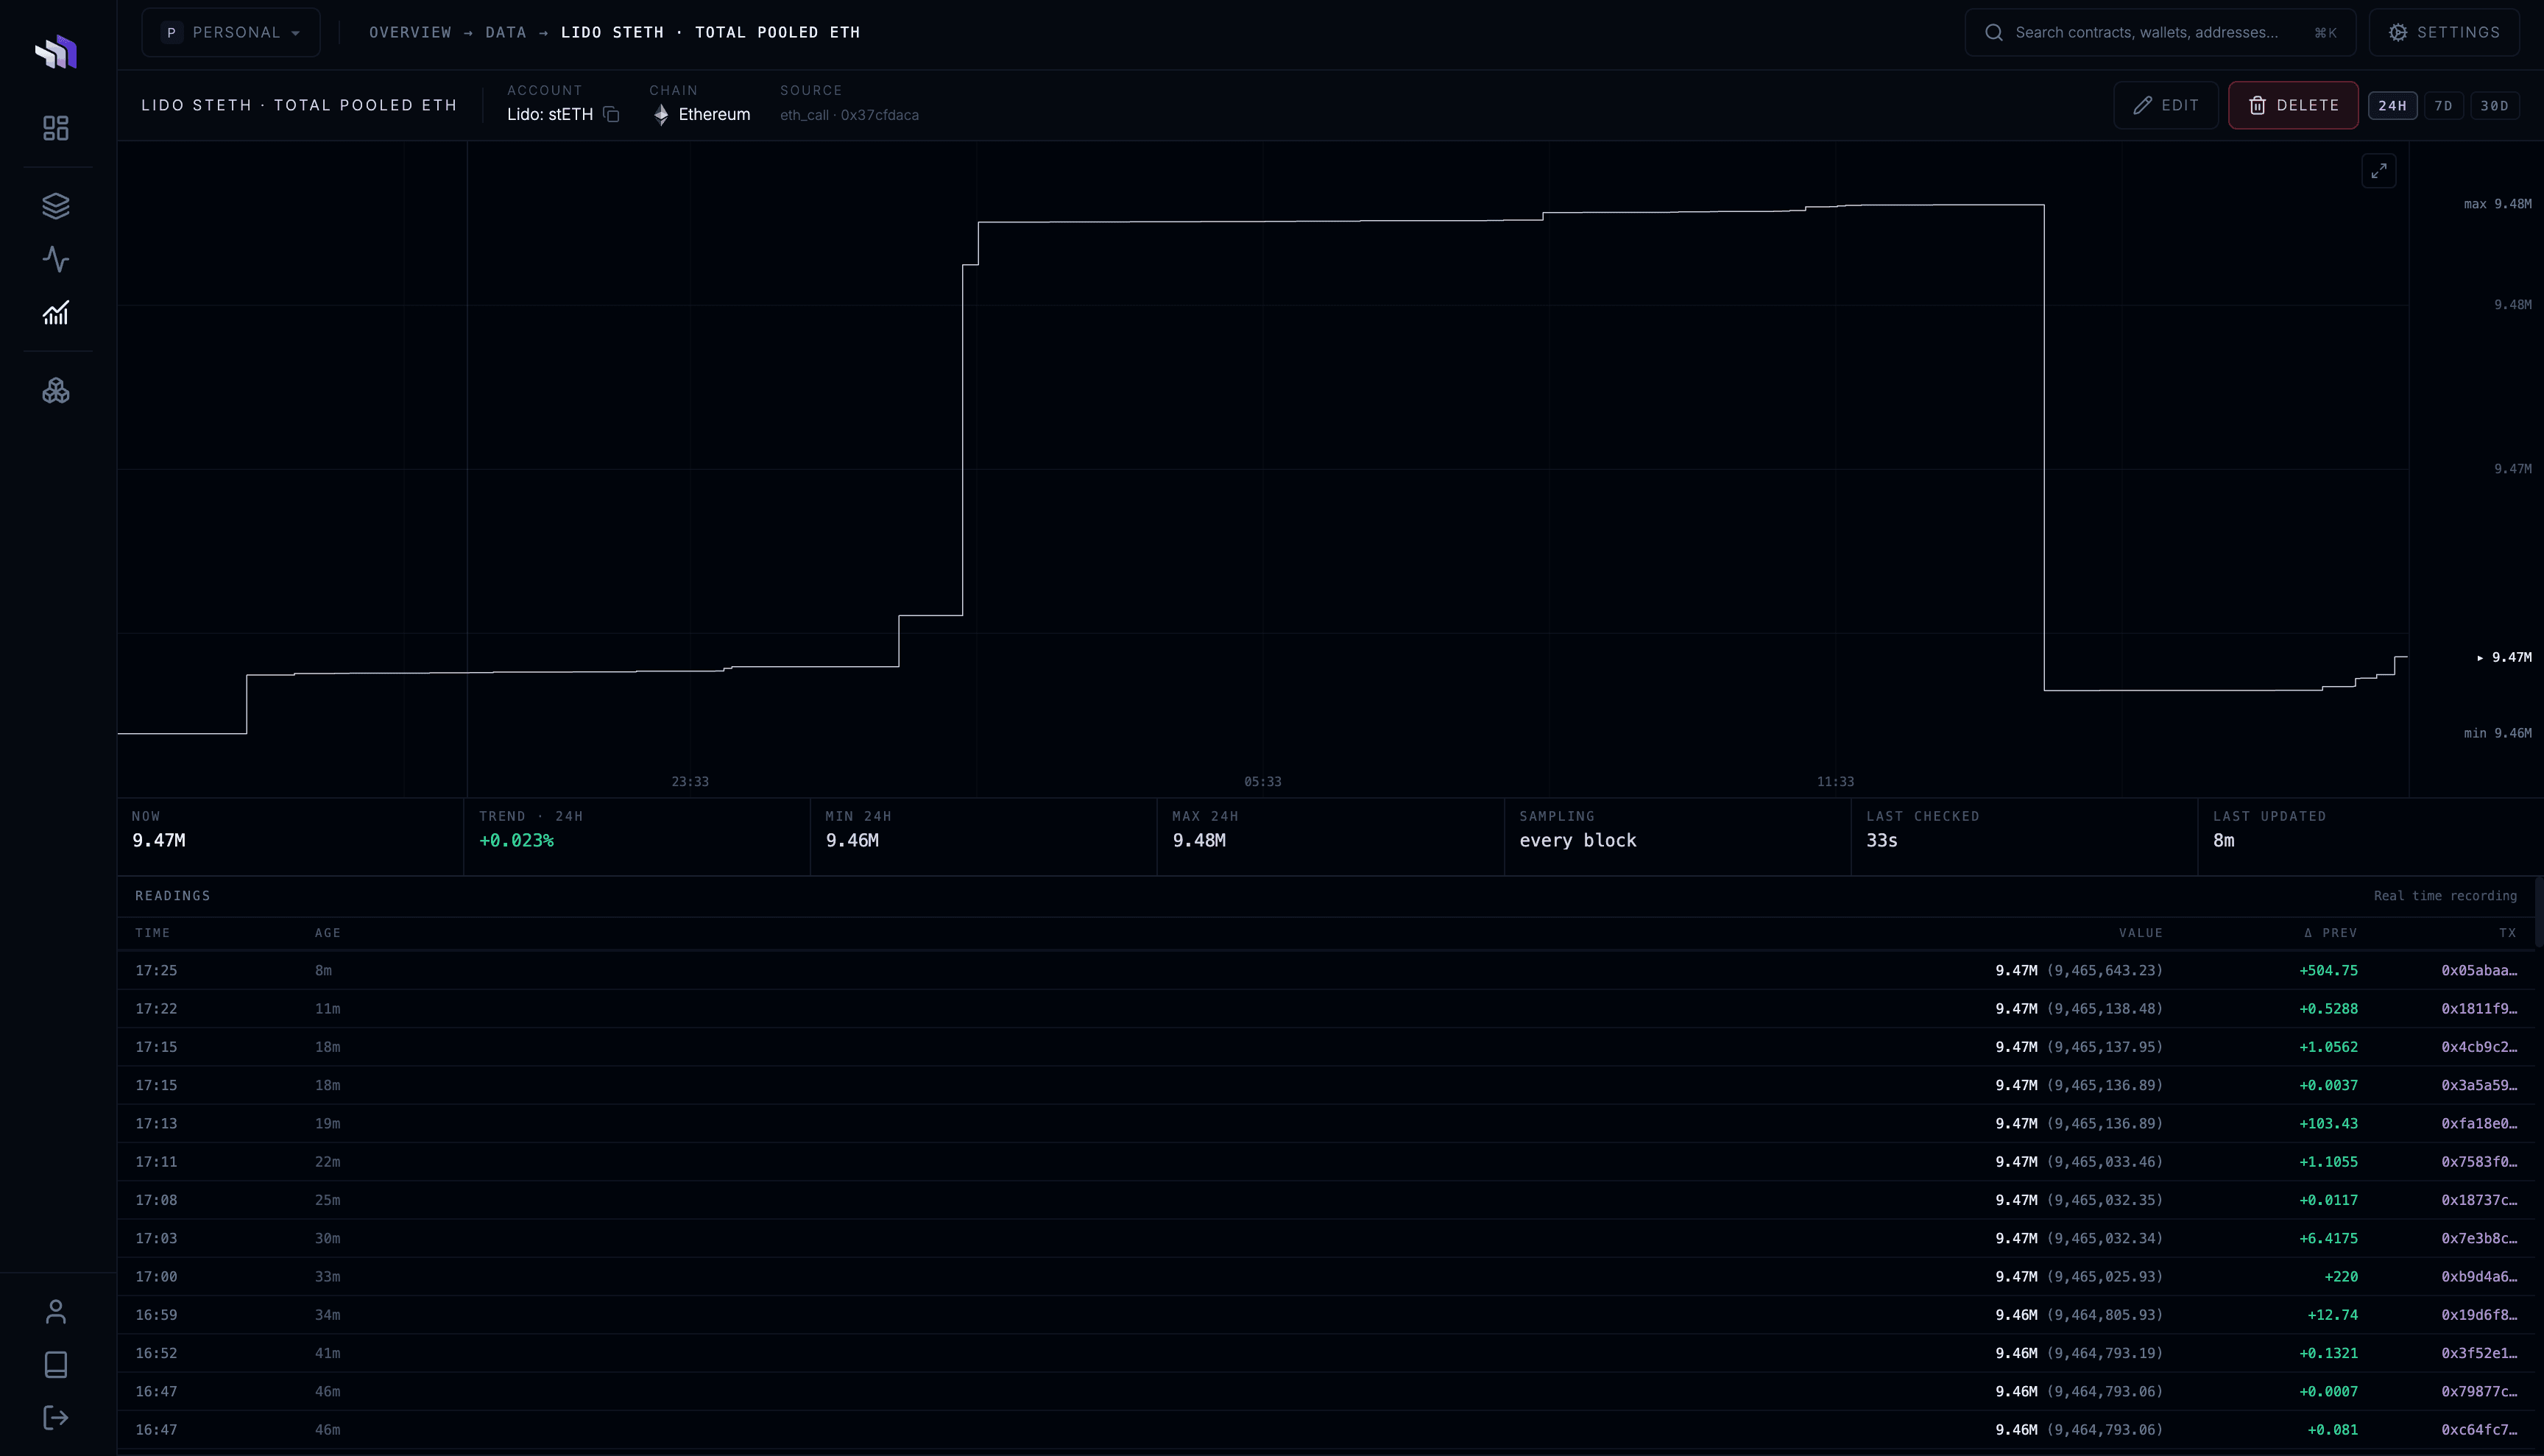Screen dimensions: 2544x1456
Task: Click the EDIT button
Action: point(2166,106)
